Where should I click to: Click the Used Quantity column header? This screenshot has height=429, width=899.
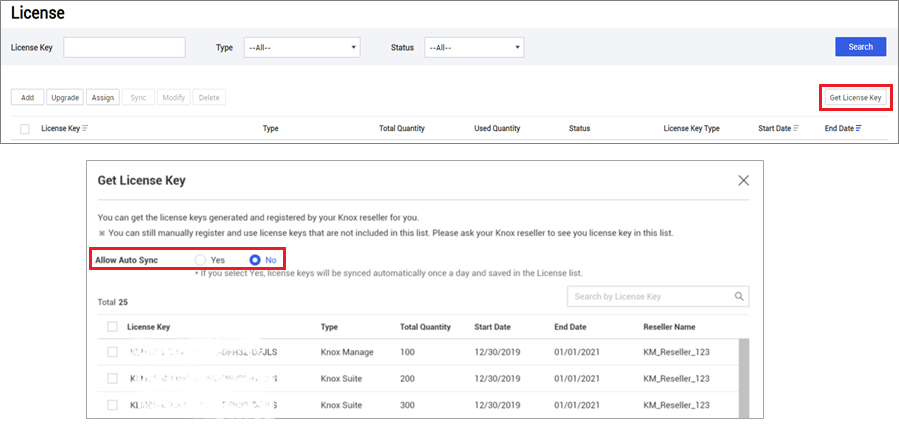497,128
